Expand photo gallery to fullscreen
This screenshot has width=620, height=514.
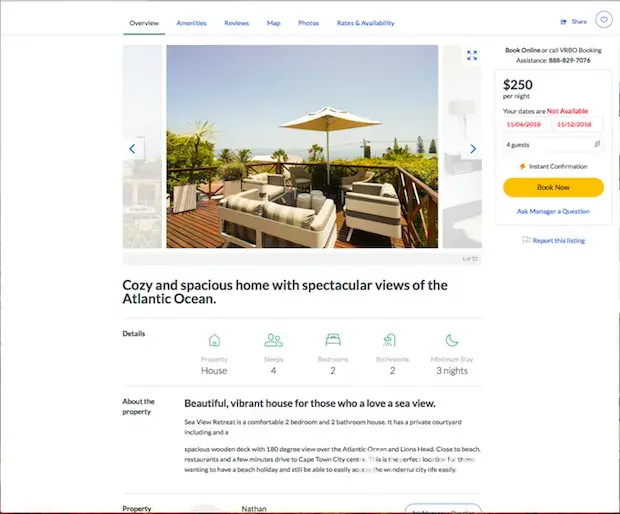(x=472, y=56)
